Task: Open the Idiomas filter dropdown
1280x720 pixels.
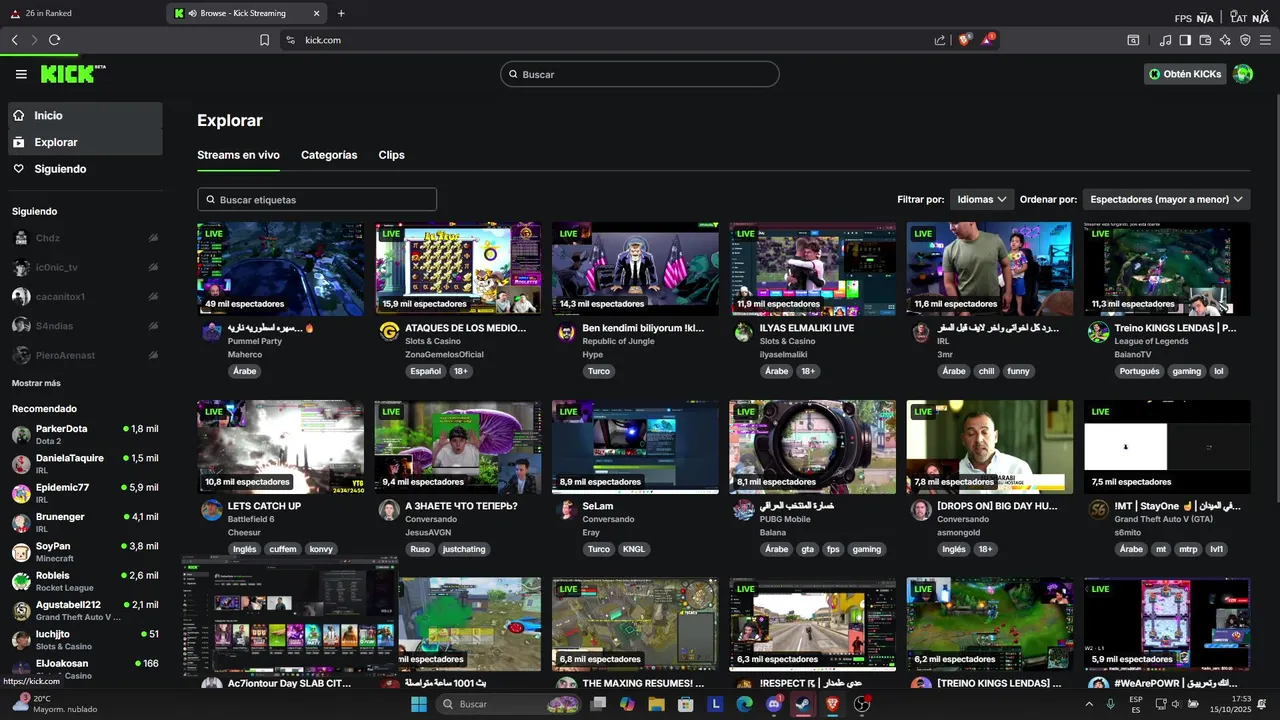Action: (x=982, y=199)
